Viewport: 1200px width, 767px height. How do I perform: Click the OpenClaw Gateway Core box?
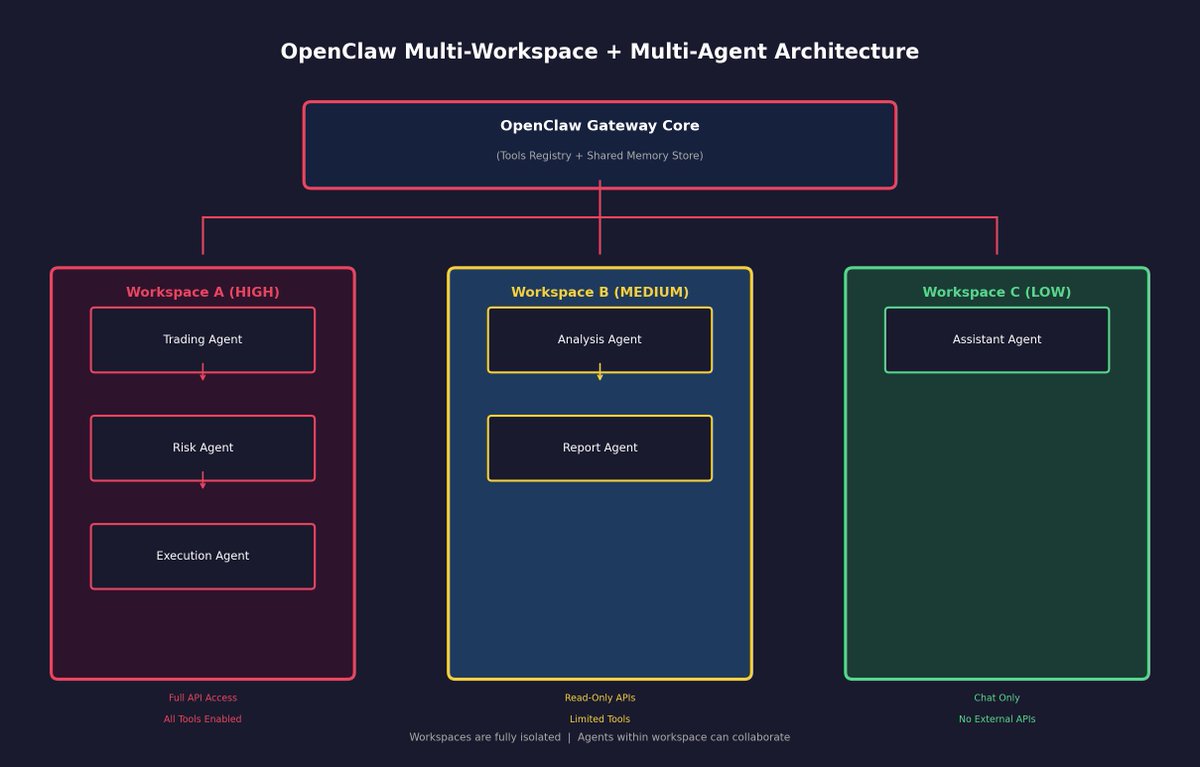[599, 144]
